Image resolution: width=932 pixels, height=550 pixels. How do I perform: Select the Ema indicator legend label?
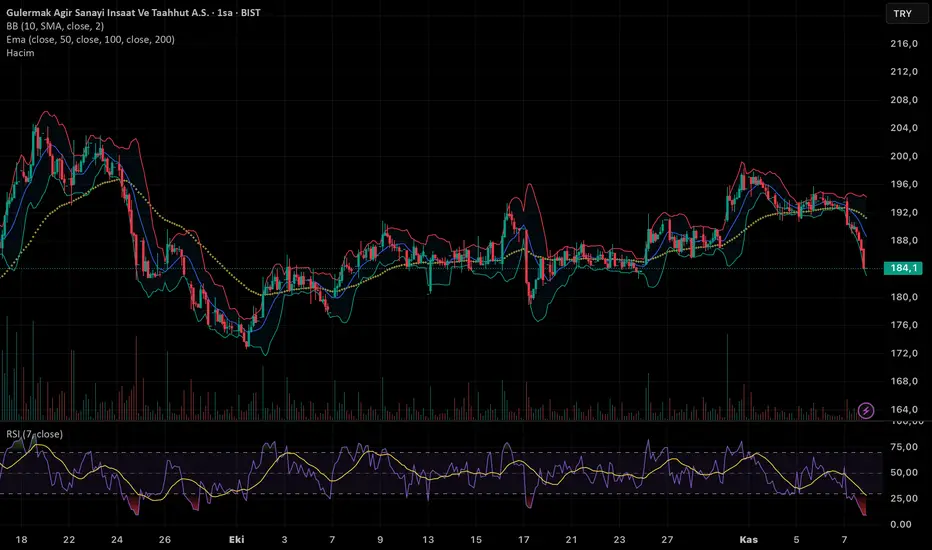(101, 38)
